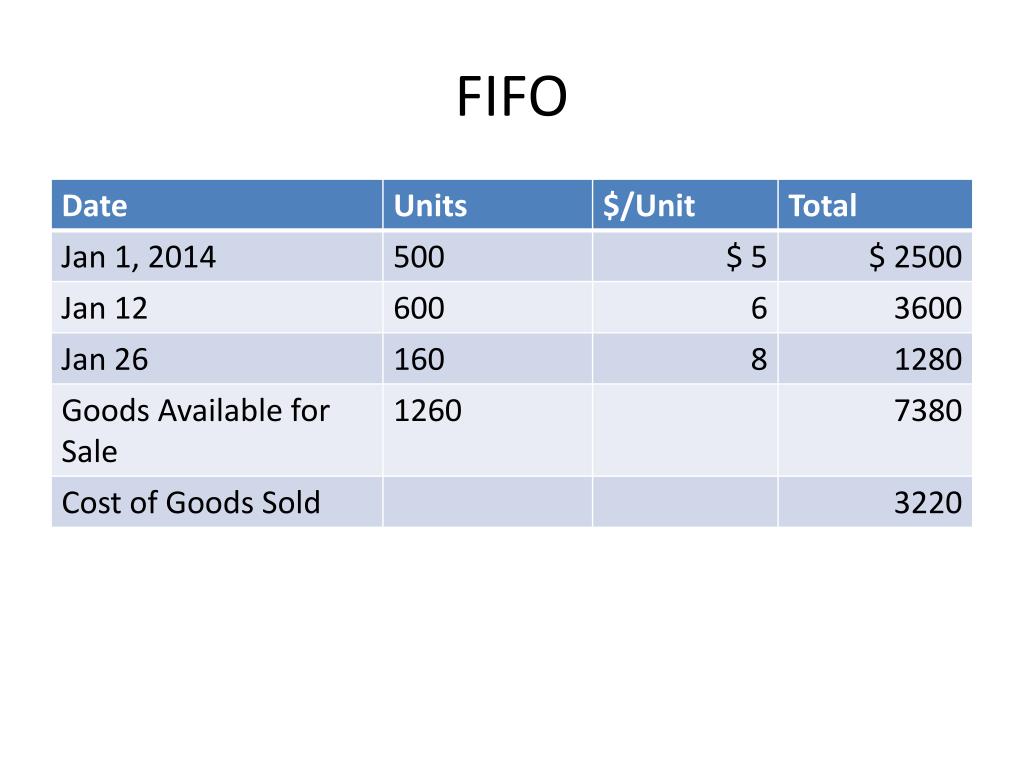Viewport: 1024px width, 768px height.
Task: Click the FIFO slide title
Action: pos(512,98)
